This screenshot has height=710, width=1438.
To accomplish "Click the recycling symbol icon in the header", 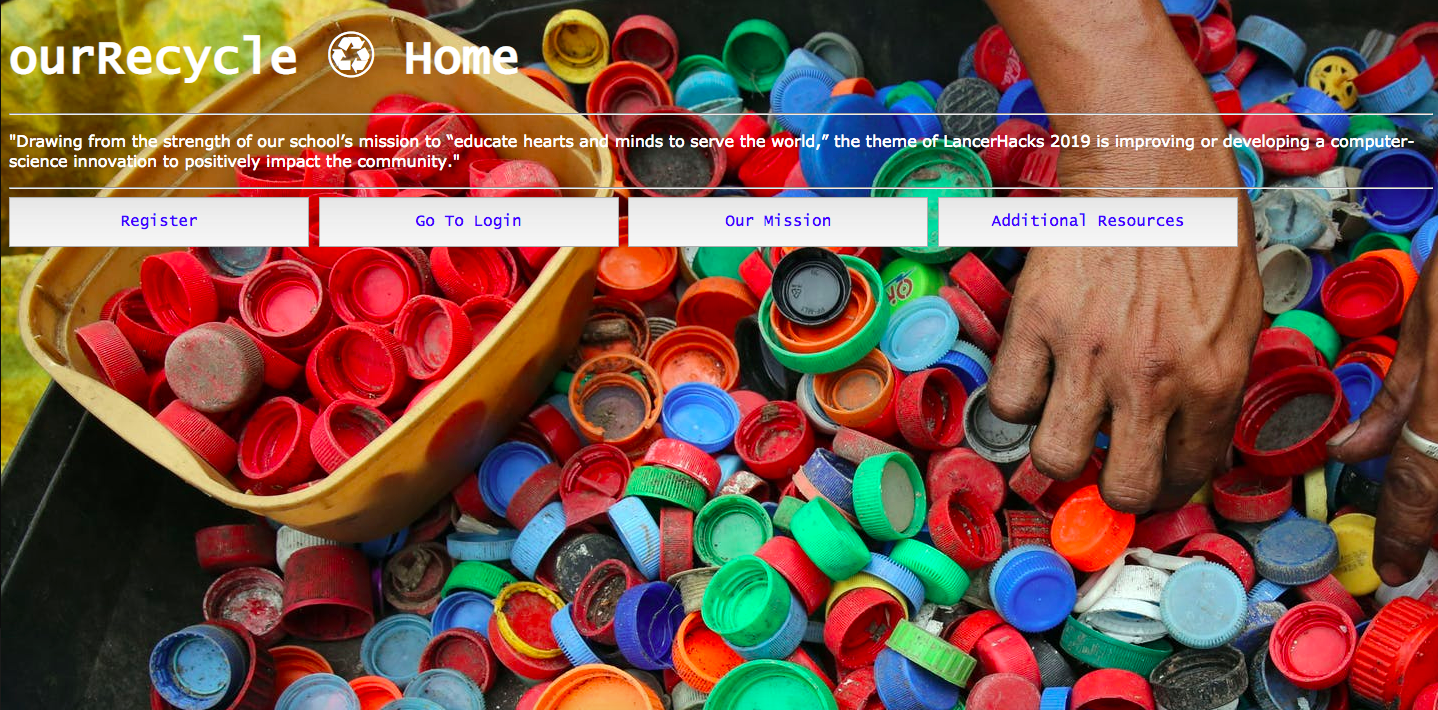I will click(351, 55).
